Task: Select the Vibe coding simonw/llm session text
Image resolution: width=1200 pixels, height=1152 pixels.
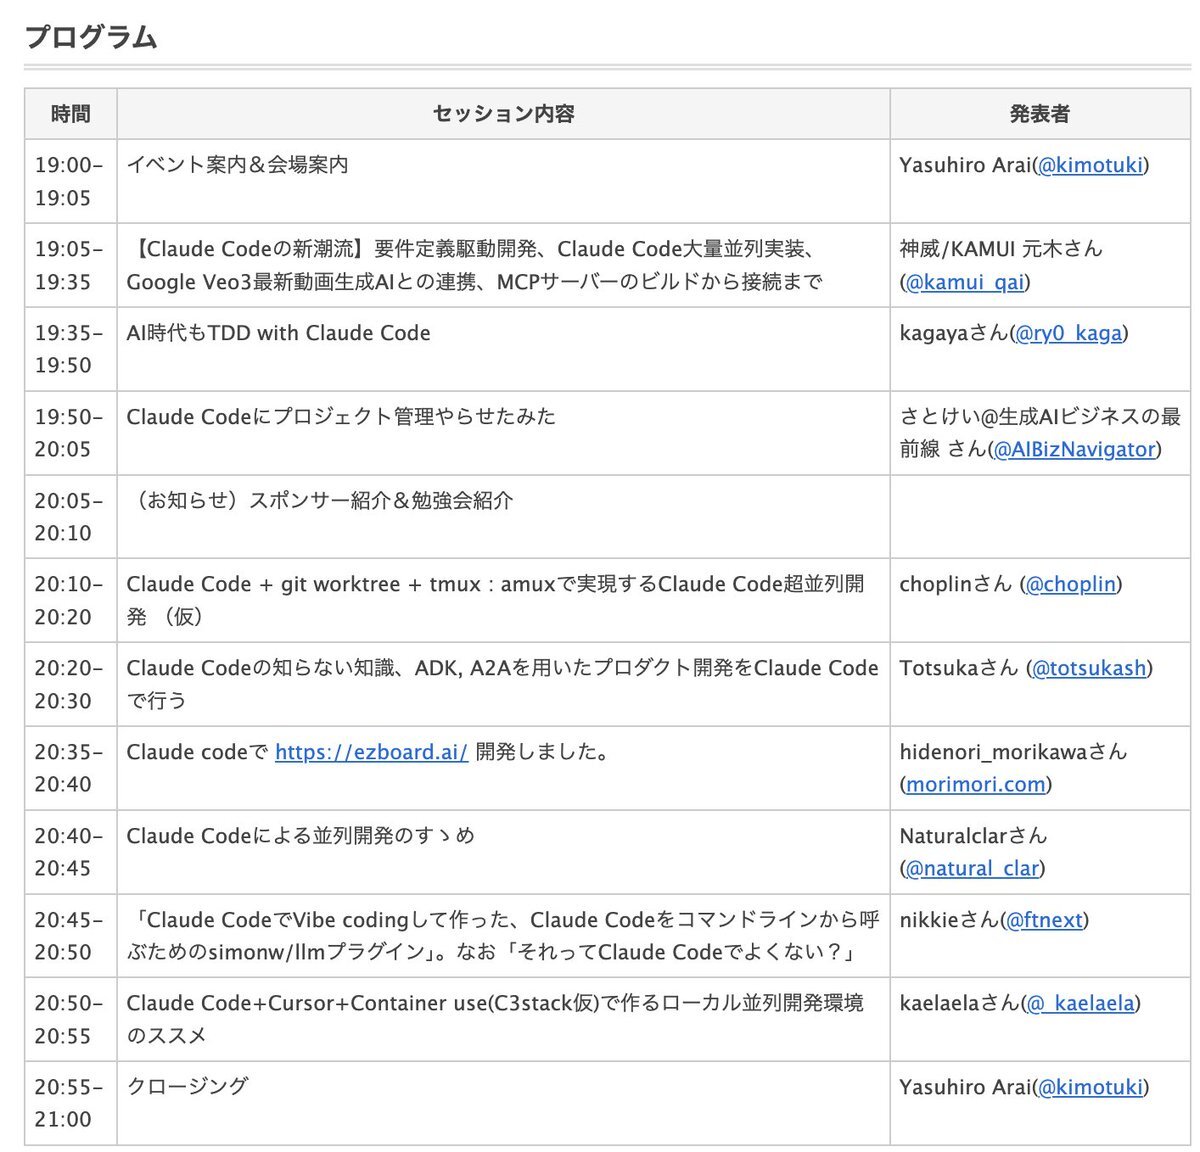Action: click(503, 936)
